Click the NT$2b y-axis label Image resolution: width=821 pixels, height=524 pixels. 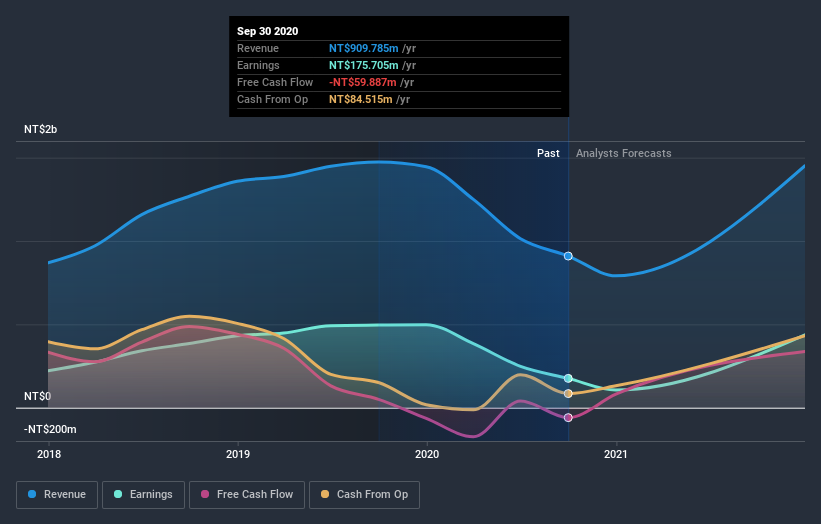click(40, 129)
